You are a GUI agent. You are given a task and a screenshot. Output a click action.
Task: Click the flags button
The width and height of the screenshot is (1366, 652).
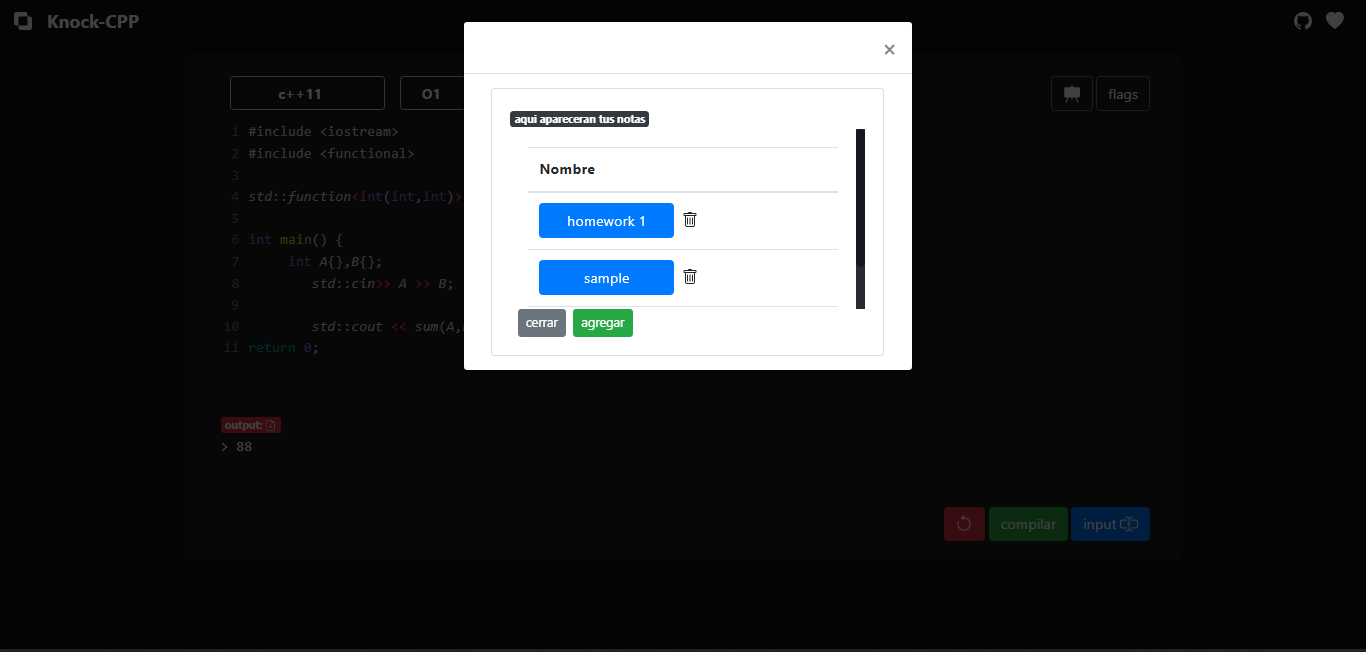1123,94
